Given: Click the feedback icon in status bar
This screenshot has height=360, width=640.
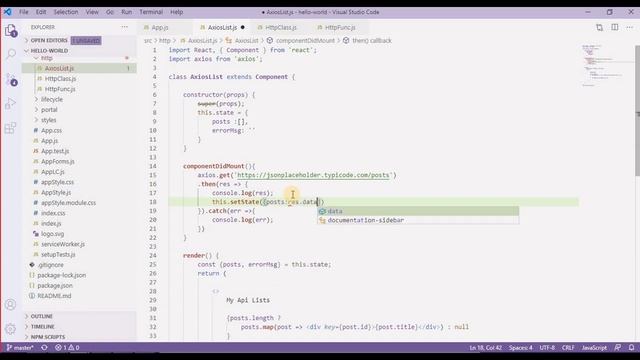Looking at the screenshot, I should click(618, 348).
